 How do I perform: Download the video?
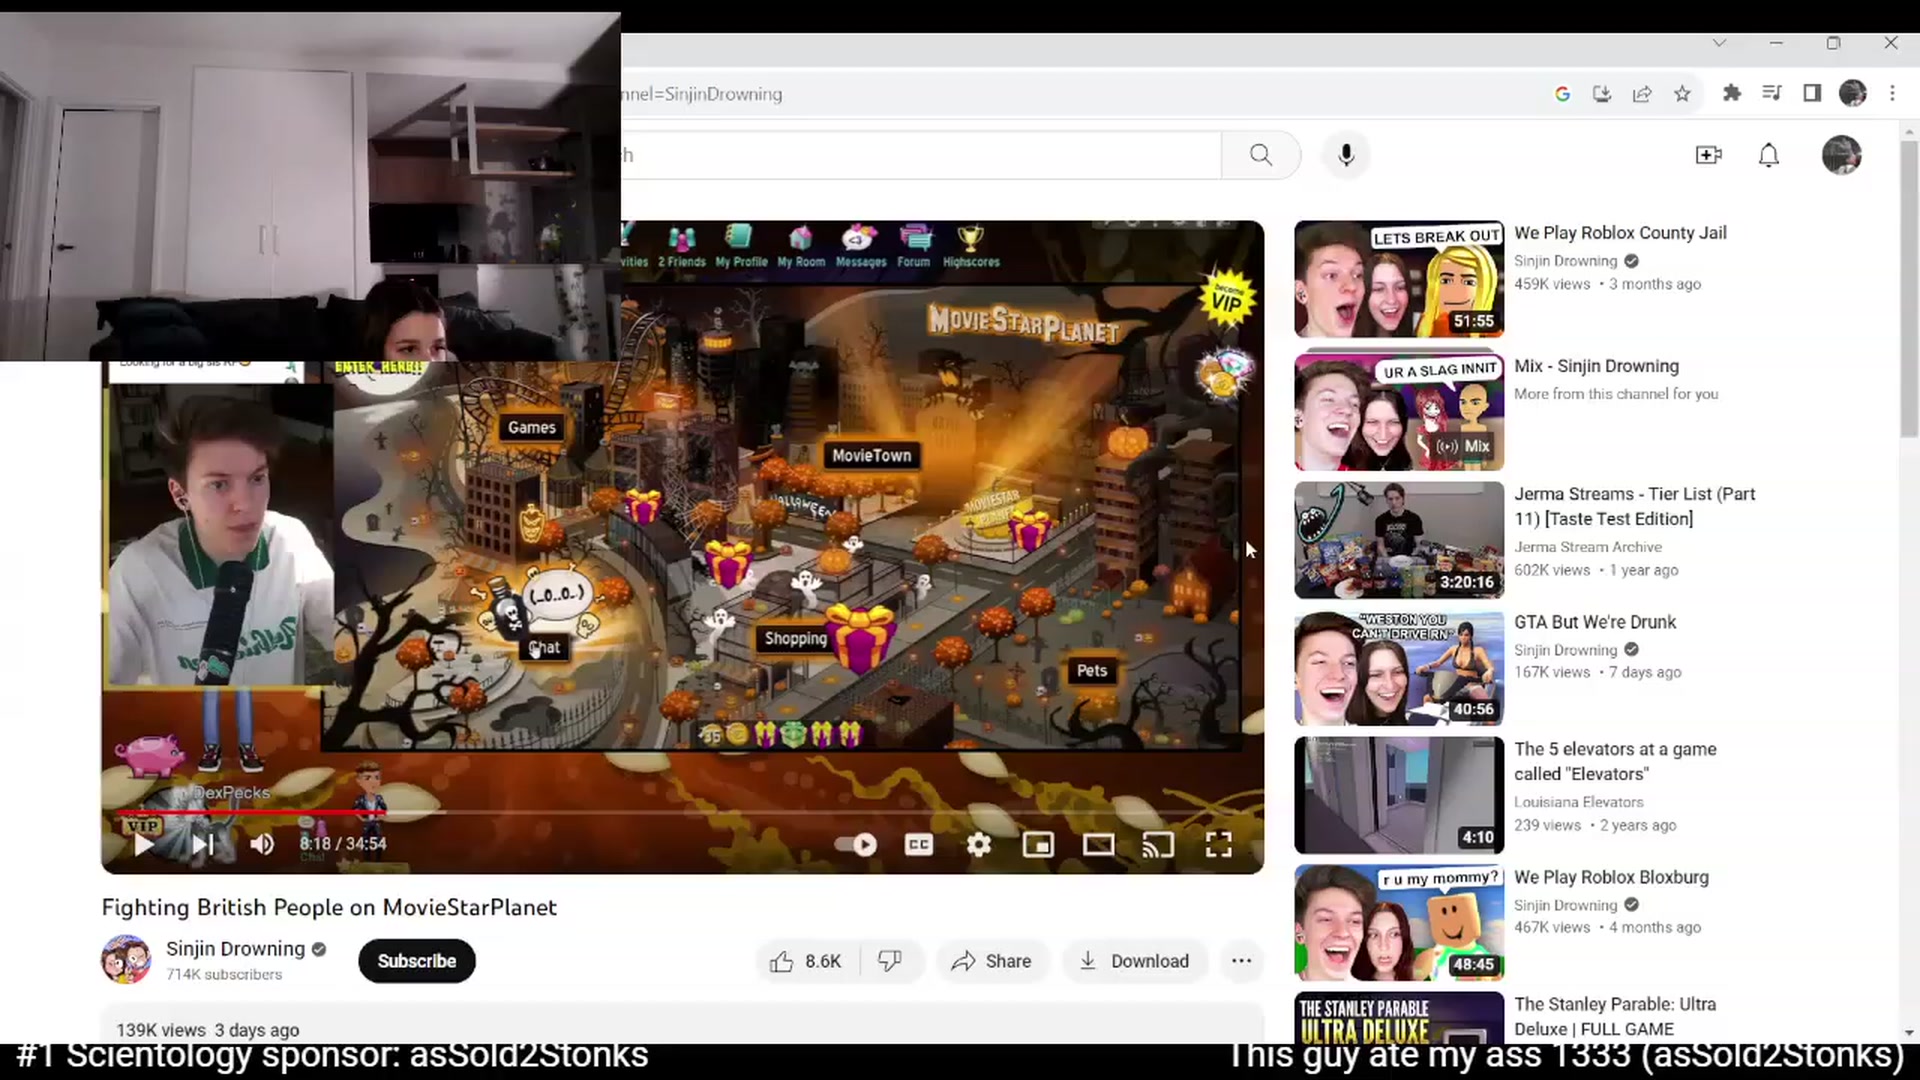coord(1134,961)
